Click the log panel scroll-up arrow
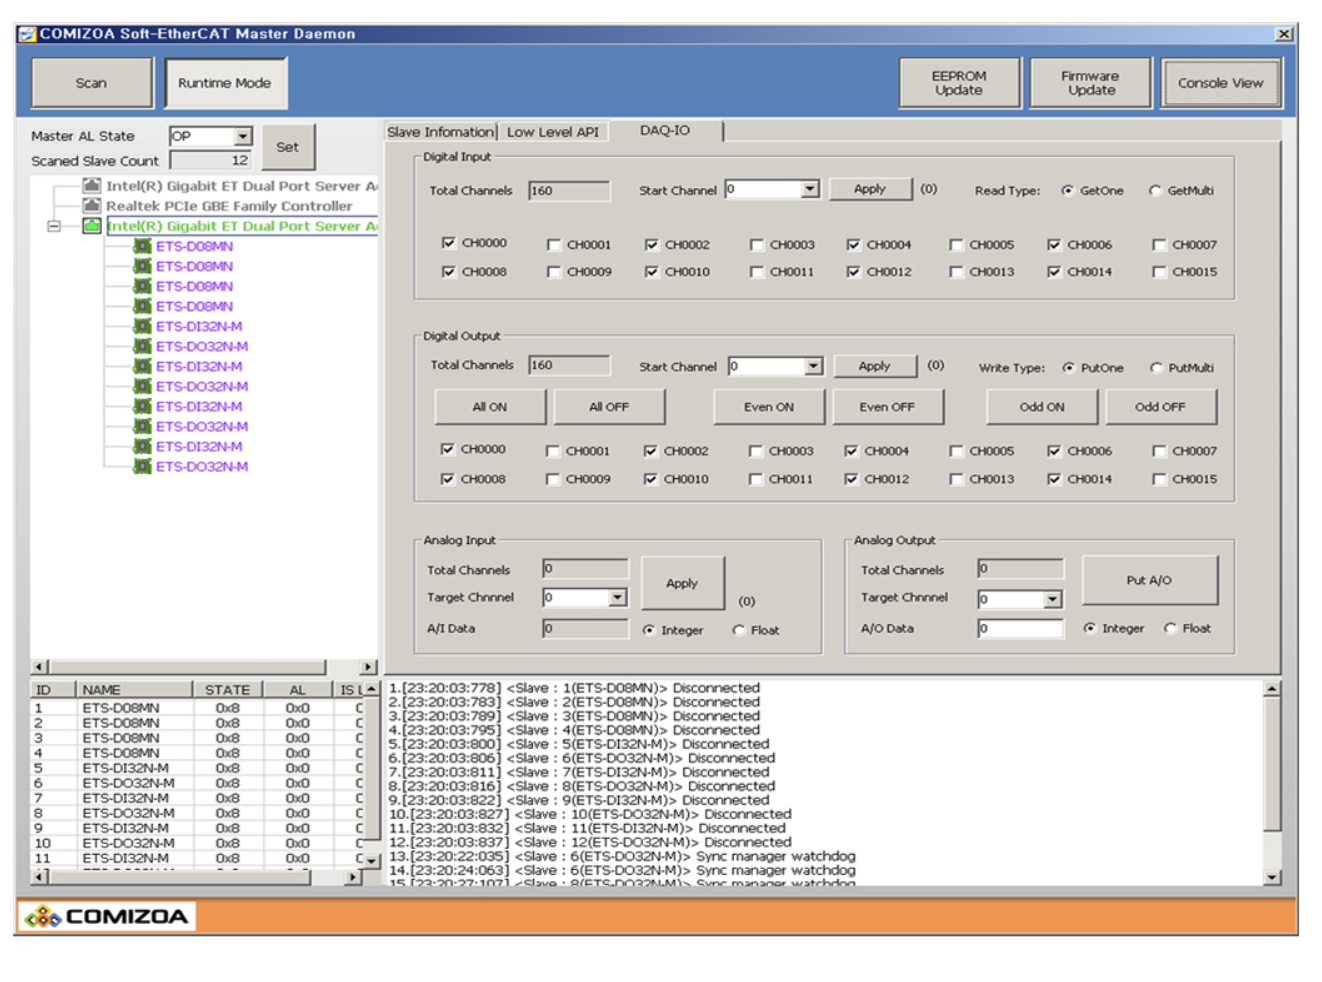The image size is (1322, 982). coord(1272,688)
